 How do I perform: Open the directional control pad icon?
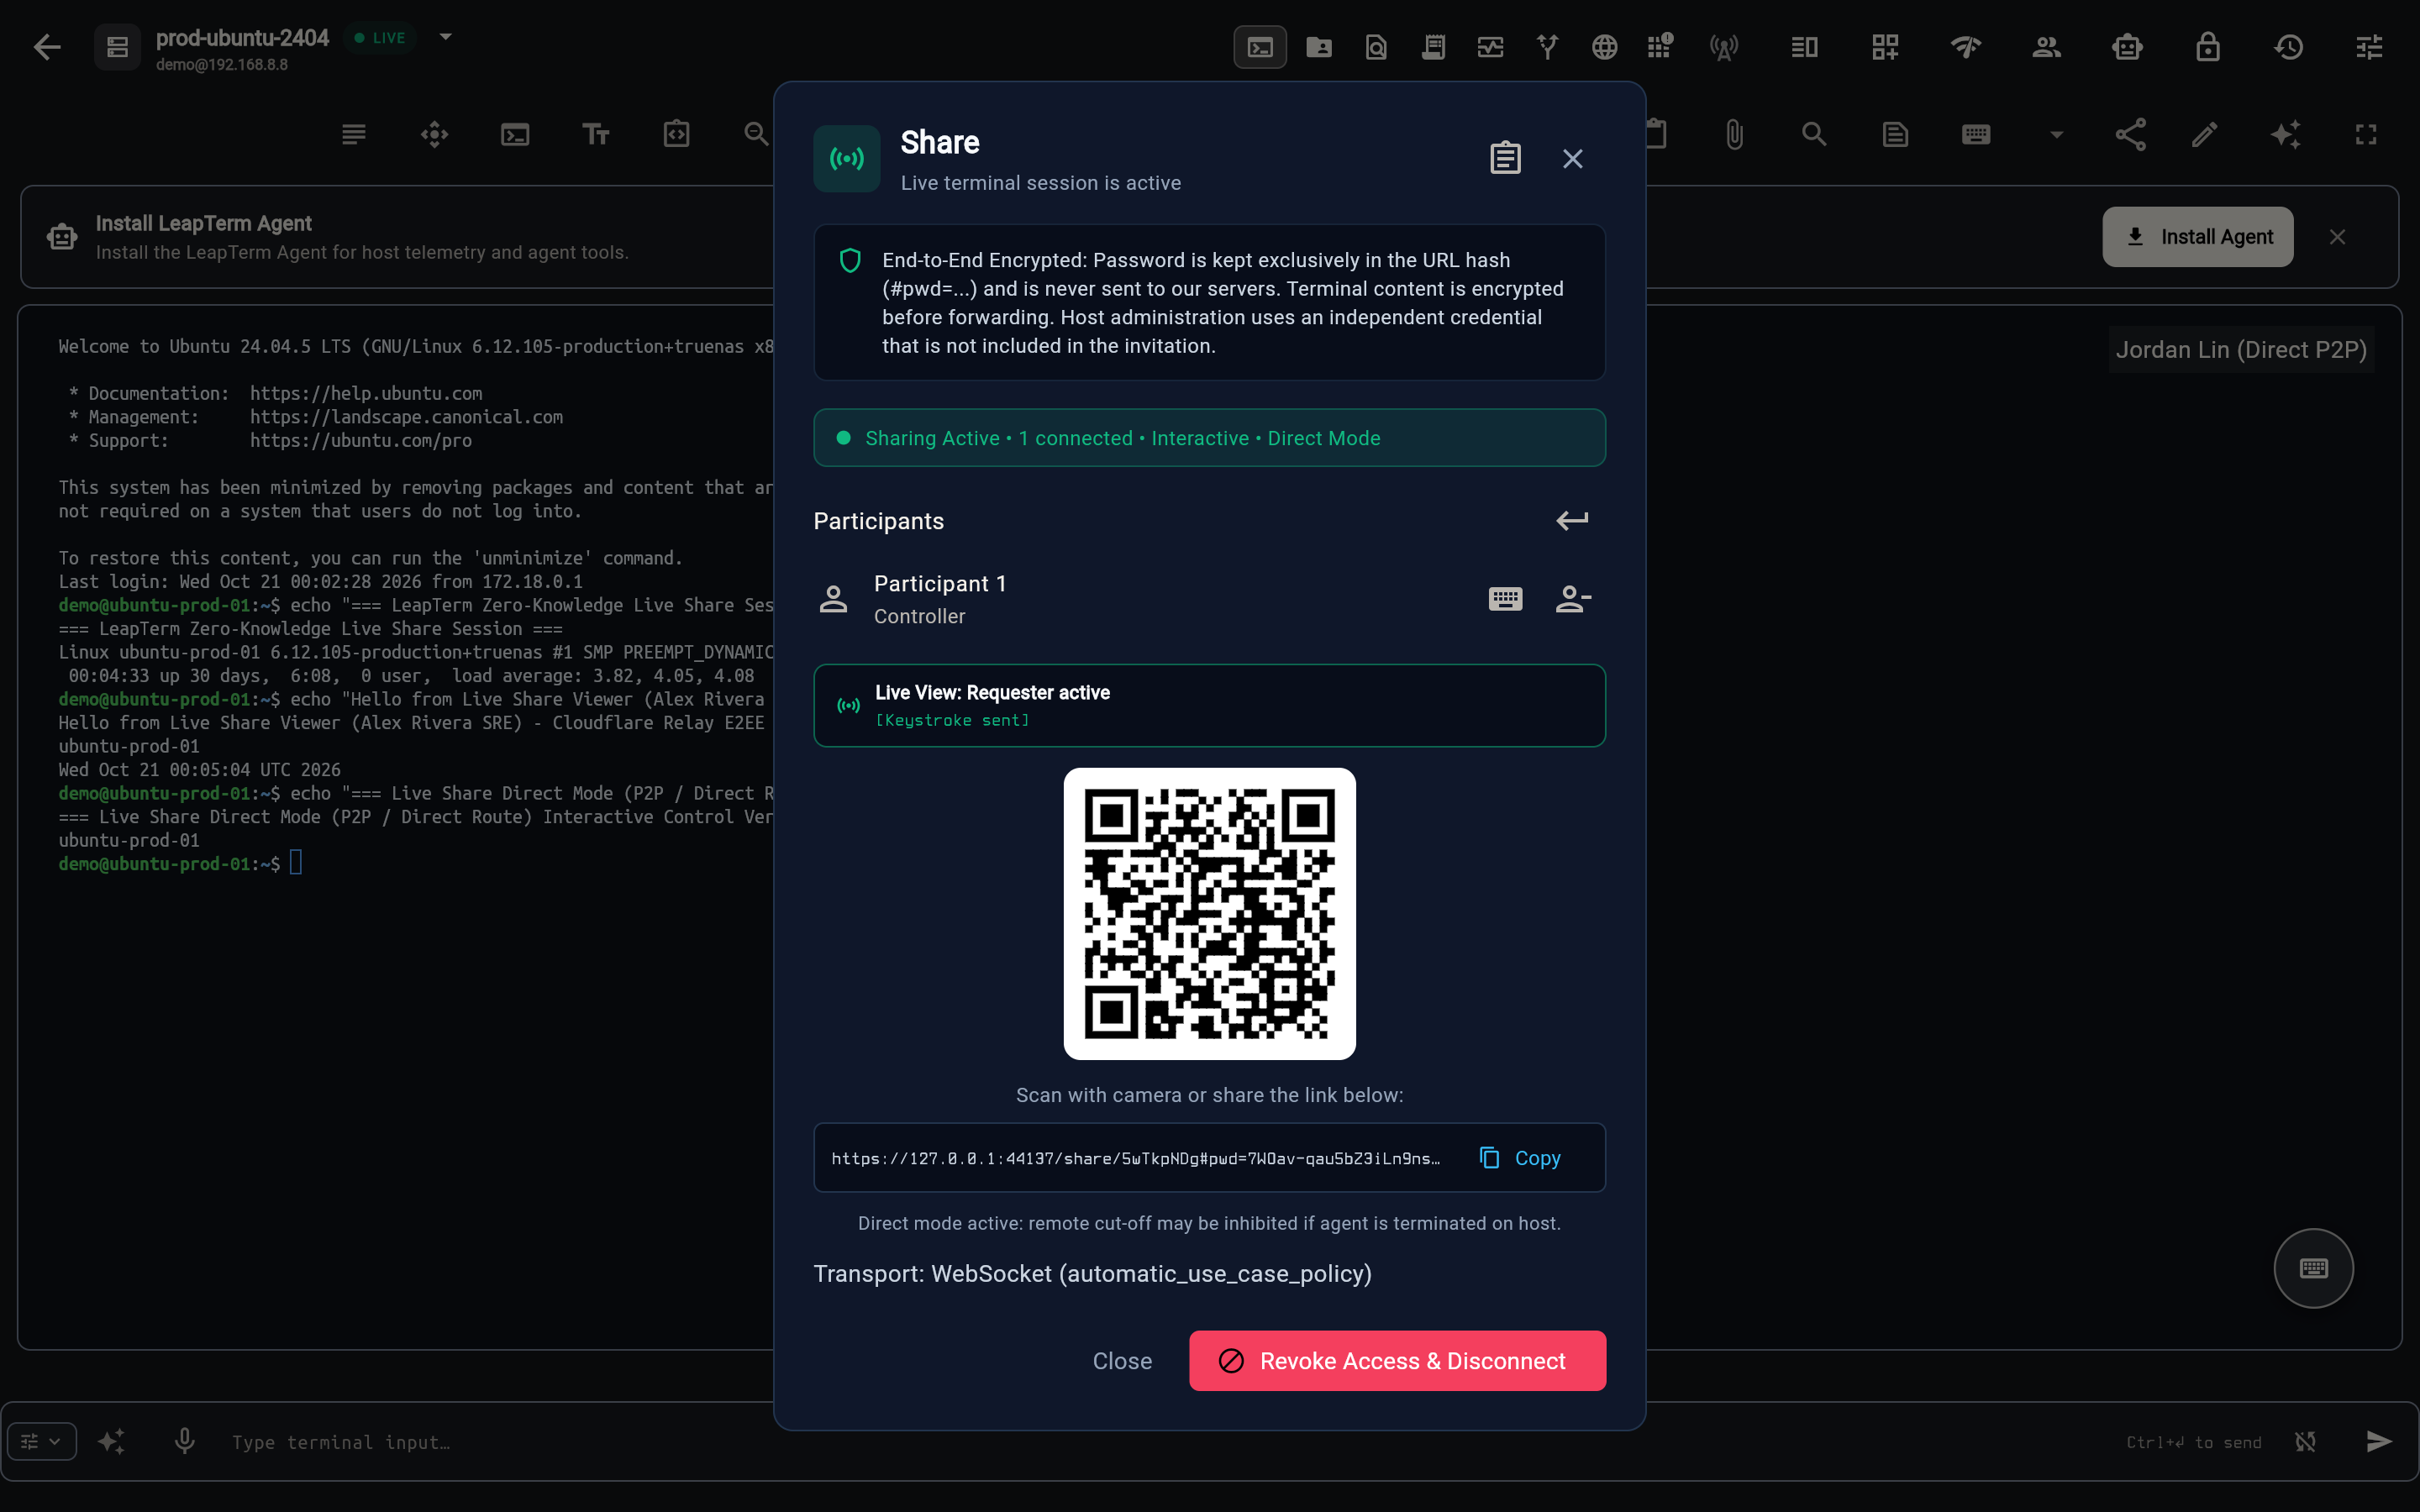(x=434, y=134)
